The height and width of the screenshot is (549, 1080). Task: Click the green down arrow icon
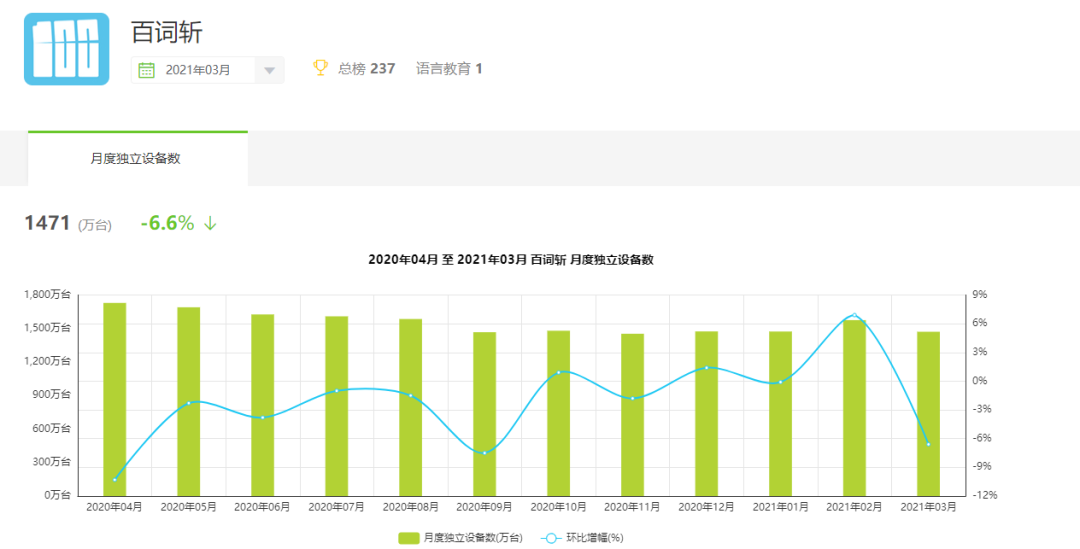[210, 223]
